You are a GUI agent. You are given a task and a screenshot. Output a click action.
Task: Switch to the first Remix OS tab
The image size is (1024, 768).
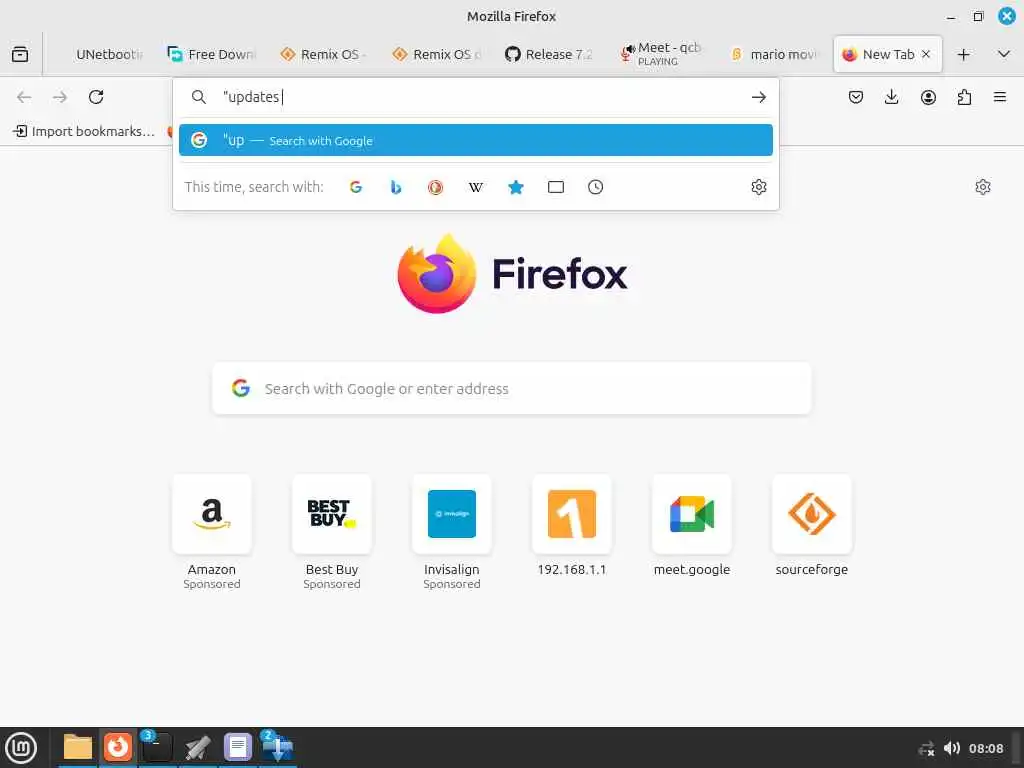click(x=324, y=54)
